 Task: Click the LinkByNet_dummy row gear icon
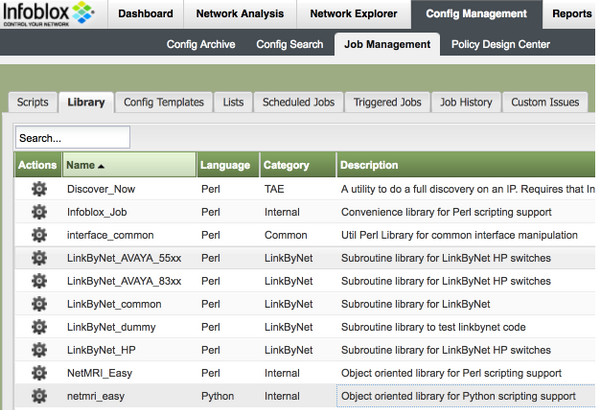pyautogui.click(x=39, y=327)
